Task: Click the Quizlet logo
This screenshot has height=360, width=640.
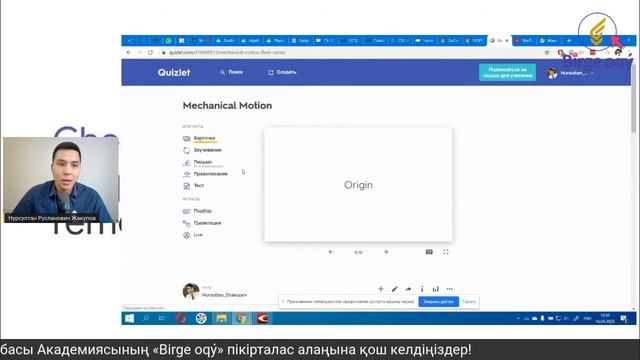Action: (174, 73)
